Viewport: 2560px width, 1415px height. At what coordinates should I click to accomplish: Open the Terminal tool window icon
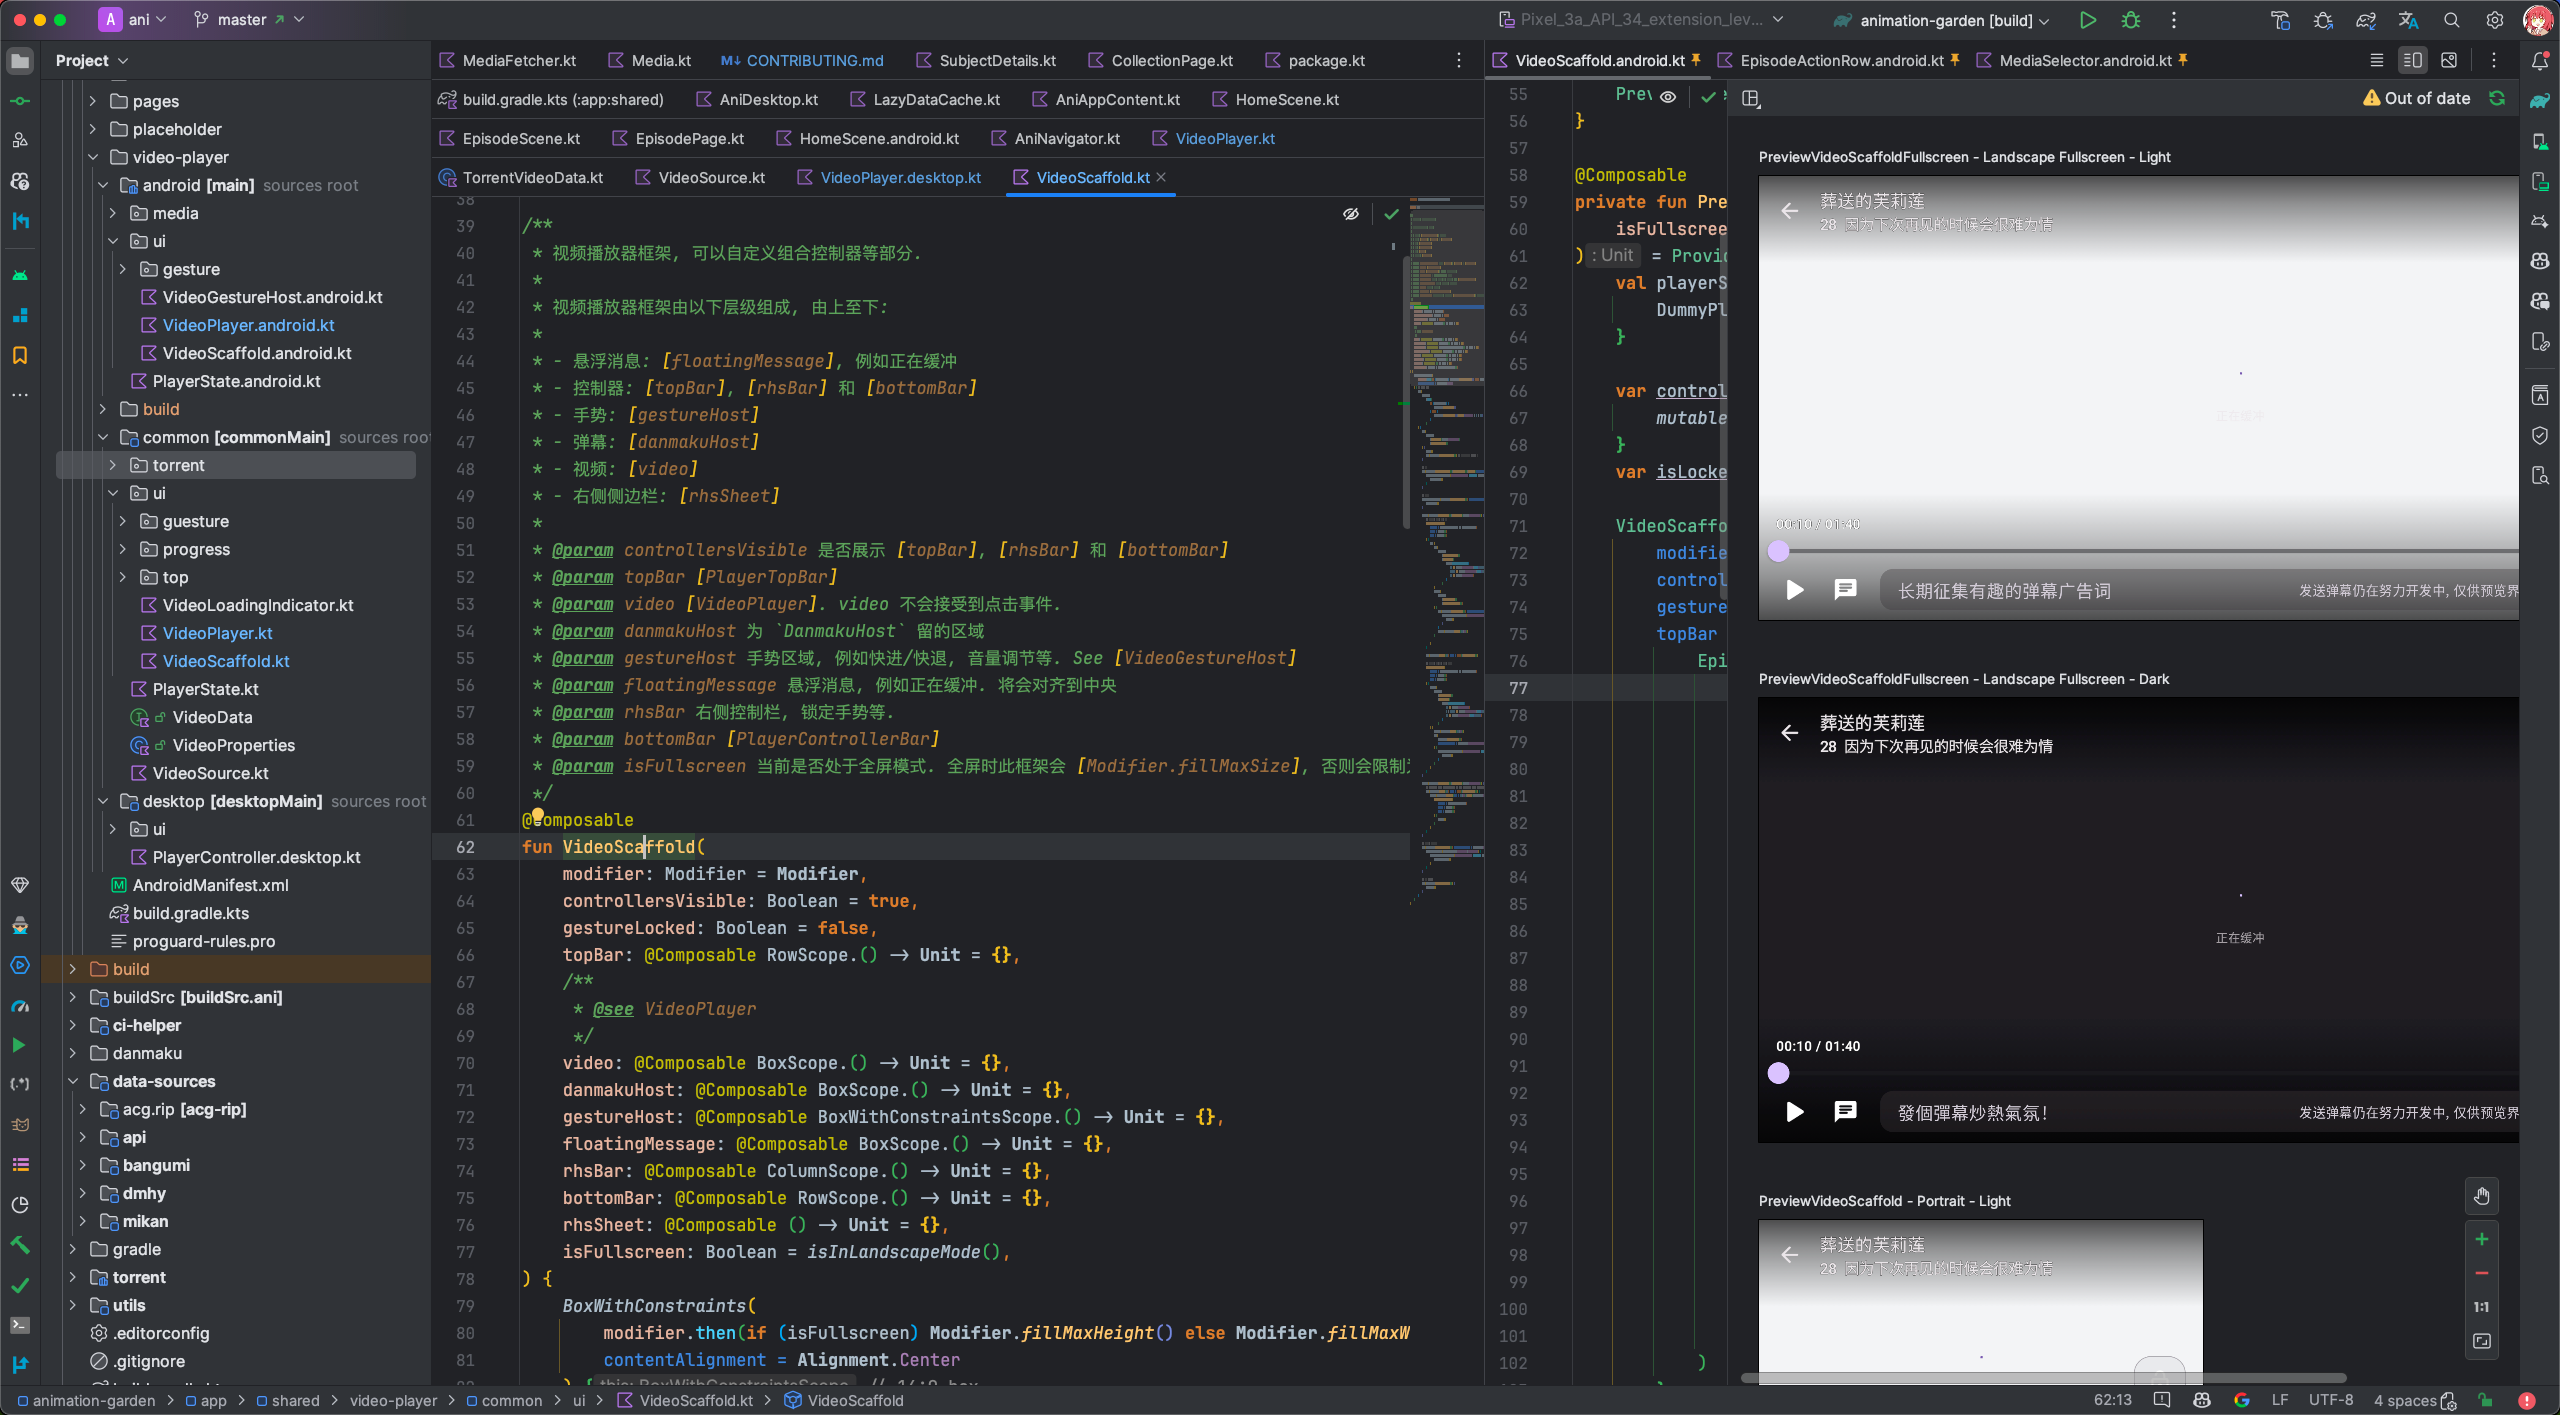(x=20, y=1325)
